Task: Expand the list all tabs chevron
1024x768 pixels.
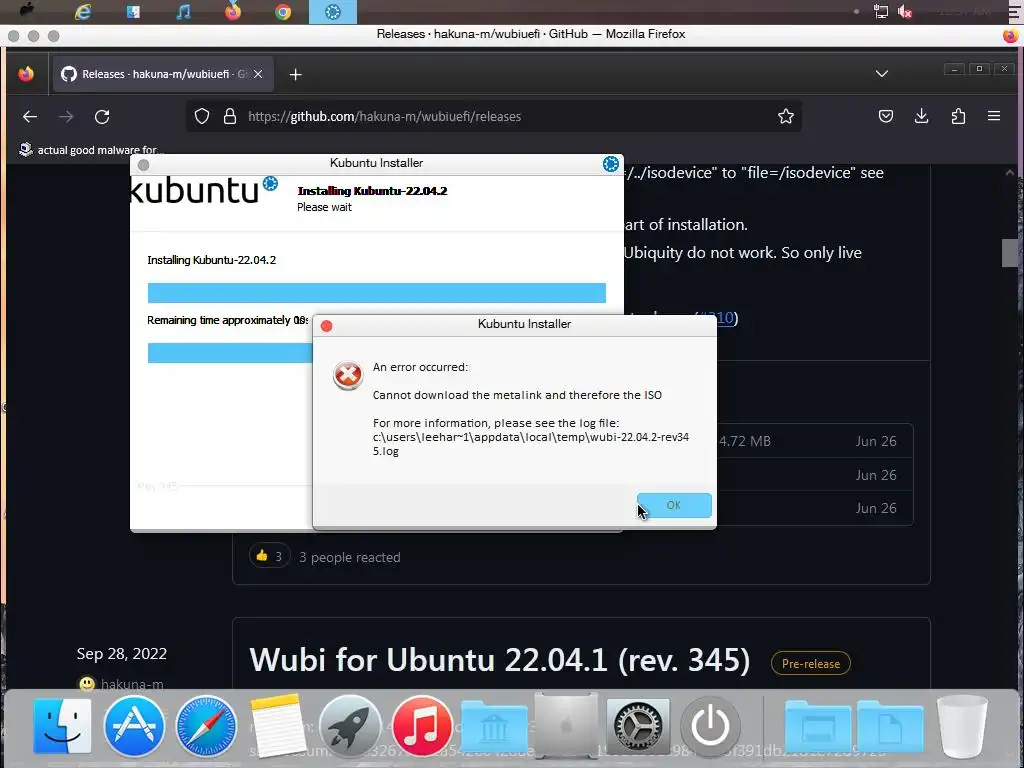Action: tap(882, 74)
